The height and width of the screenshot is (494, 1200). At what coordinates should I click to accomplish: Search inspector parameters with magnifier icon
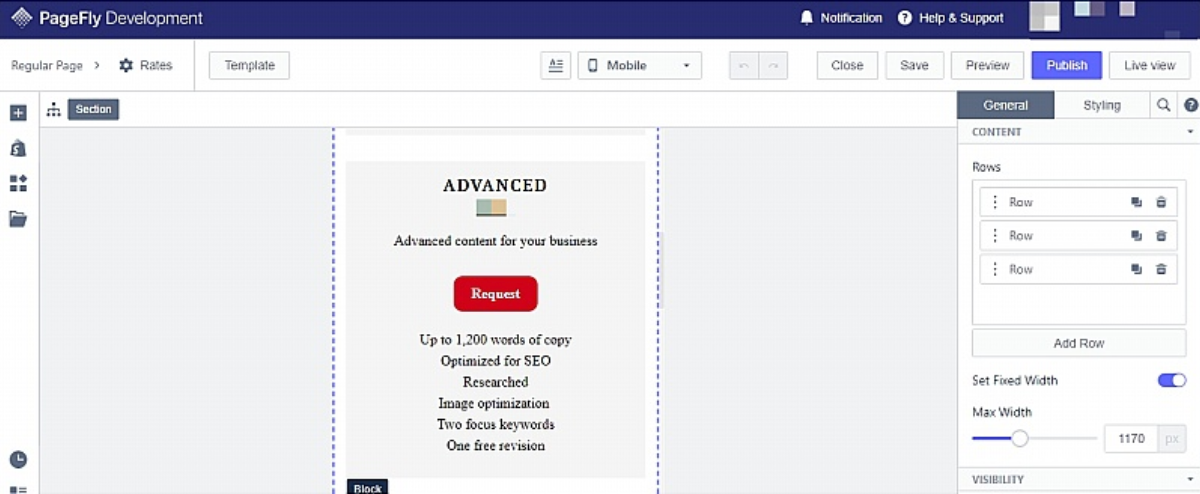(x=1164, y=105)
